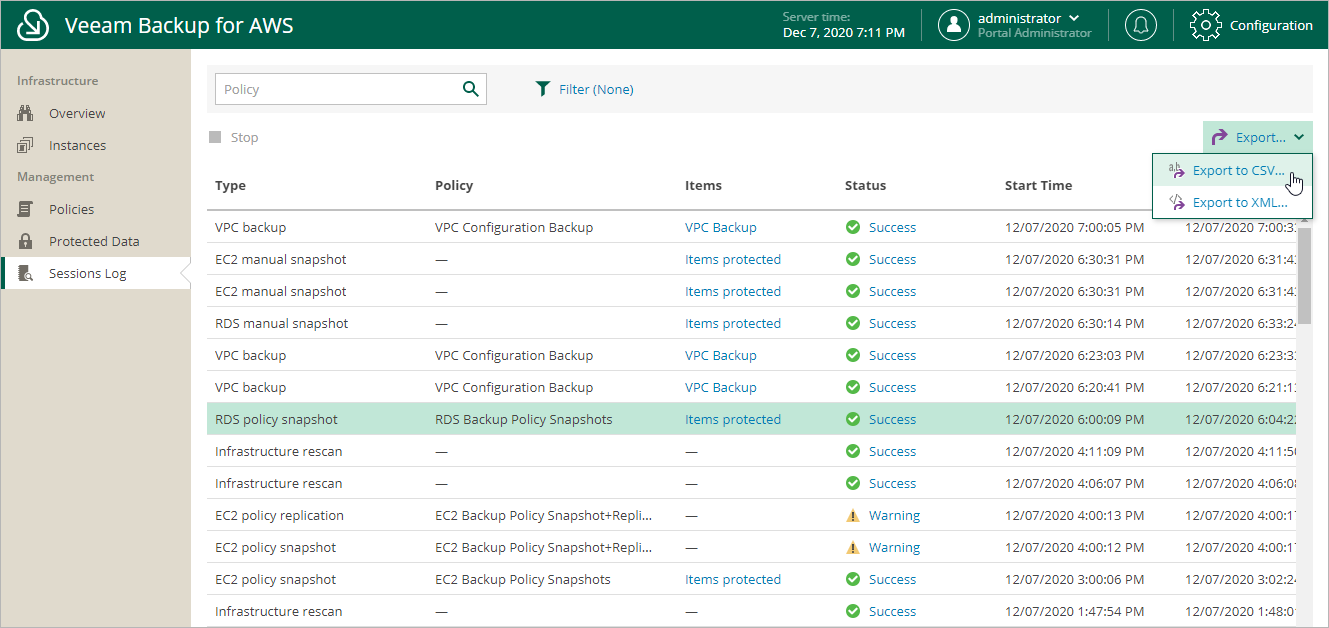Open Items protected in RDS policy snapshot row
The image size is (1329, 628).
732,419
